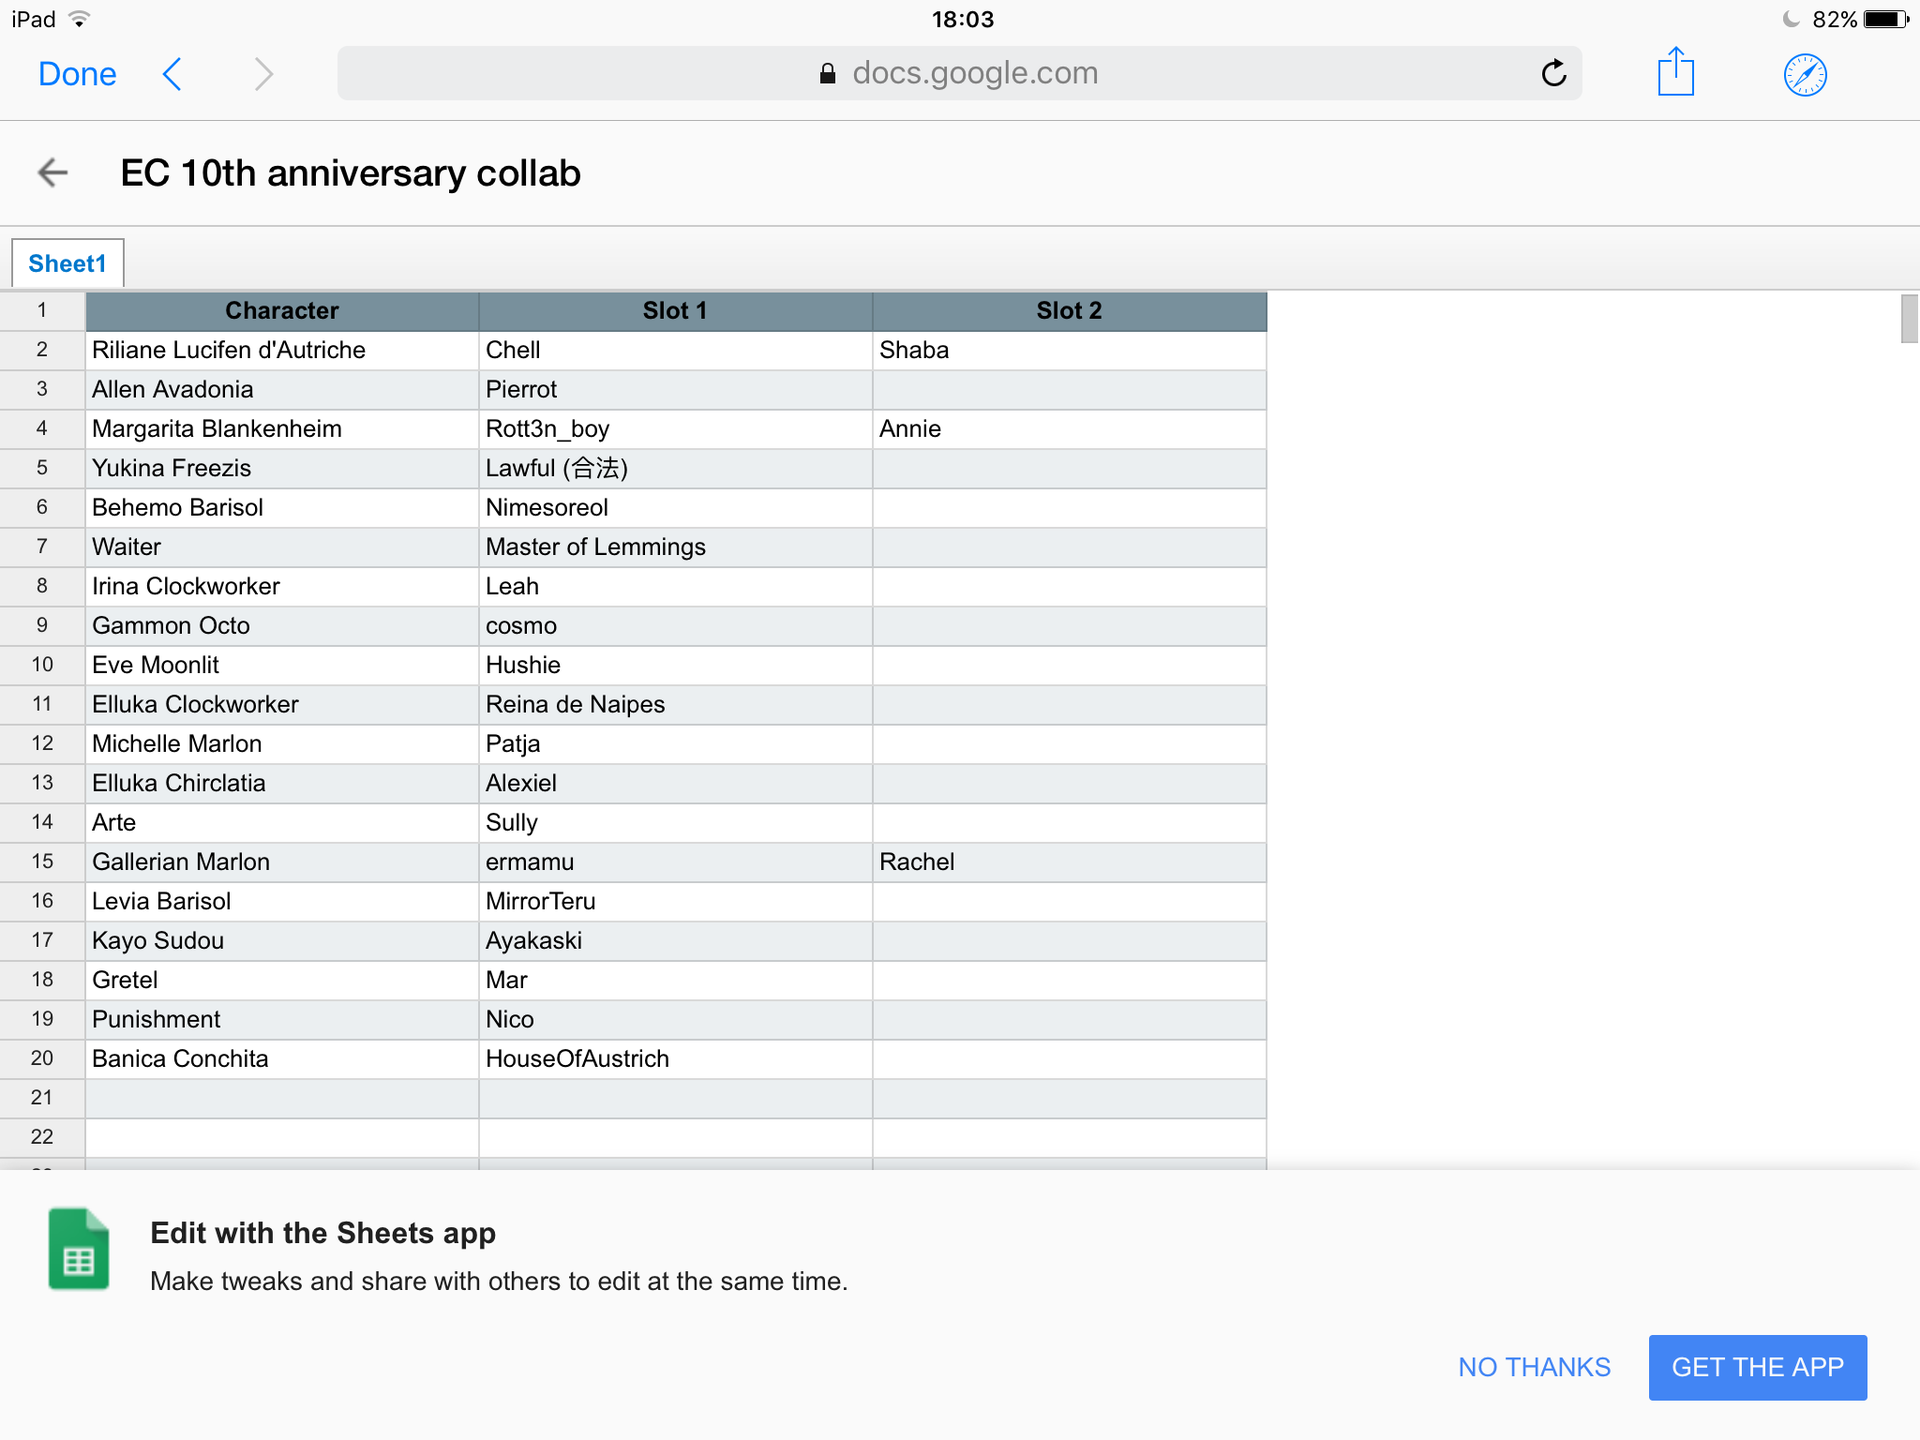Select the Master of Lemmings cell
The width and height of the screenshot is (1920, 1440).
pos(675,547)
